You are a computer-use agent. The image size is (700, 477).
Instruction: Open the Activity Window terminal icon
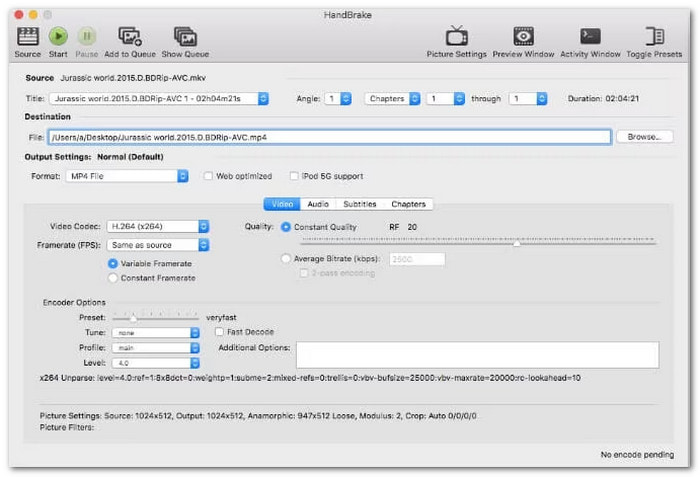click(x=590, y=36)
